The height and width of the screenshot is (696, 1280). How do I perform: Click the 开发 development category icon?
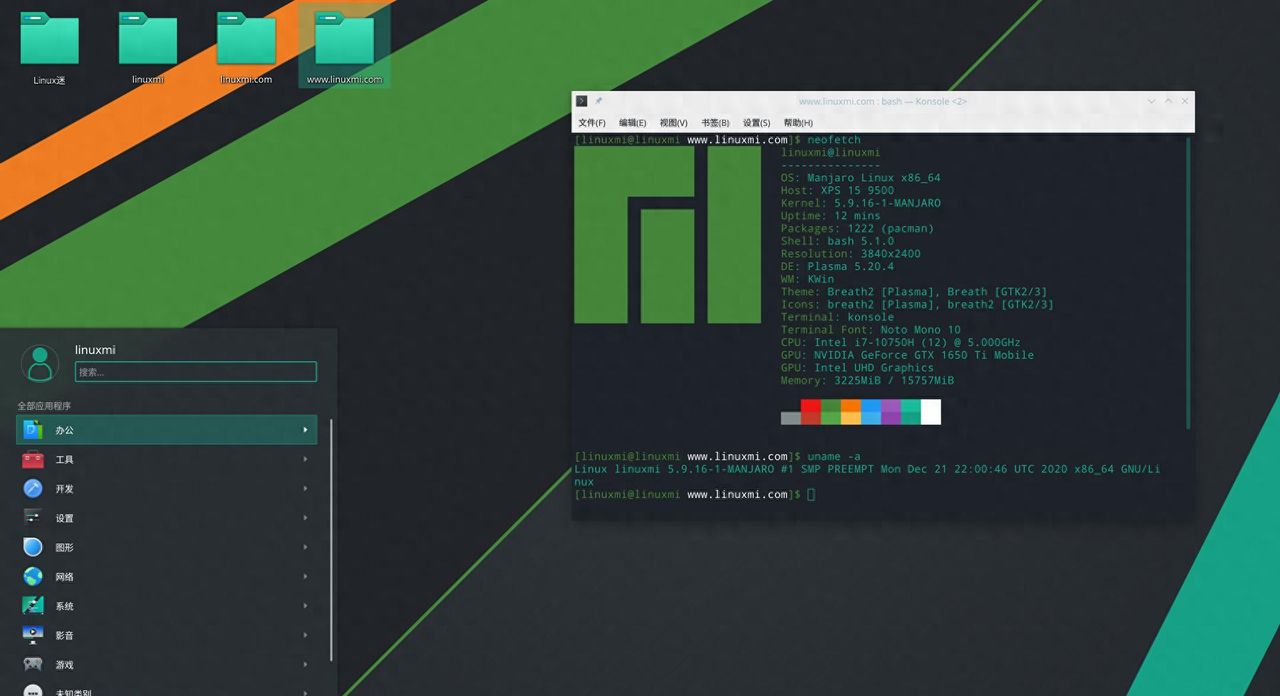tap(32, 488)
